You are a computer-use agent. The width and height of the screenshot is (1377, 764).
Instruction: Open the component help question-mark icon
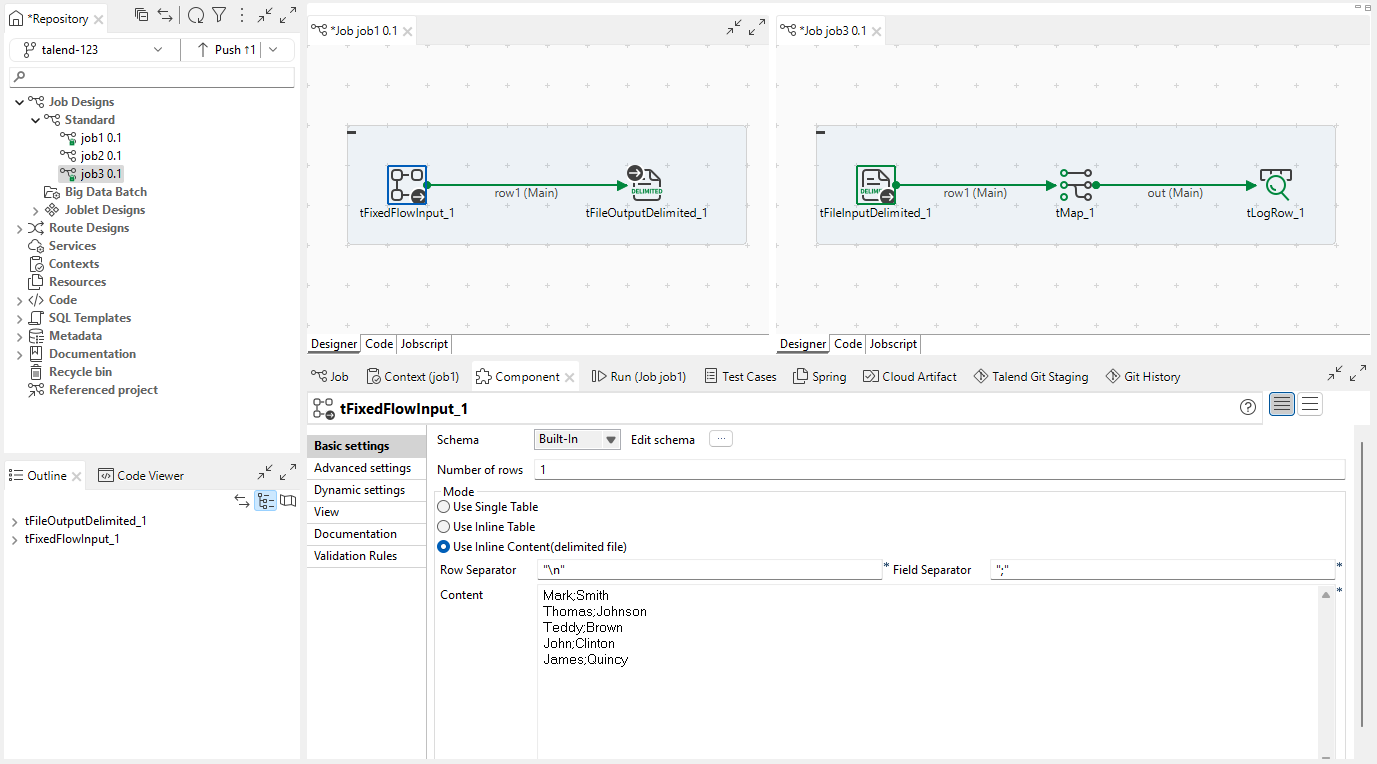point(1247,407)
